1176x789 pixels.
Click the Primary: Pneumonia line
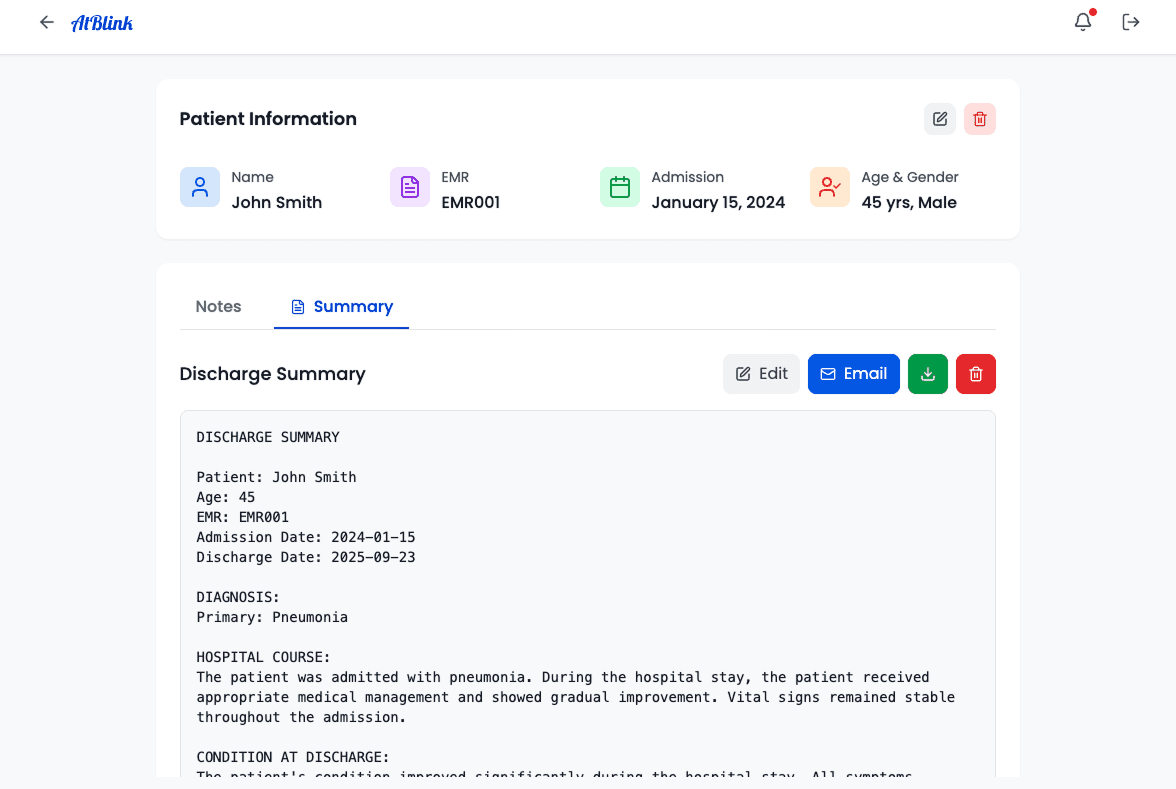(x=272, y=617)
